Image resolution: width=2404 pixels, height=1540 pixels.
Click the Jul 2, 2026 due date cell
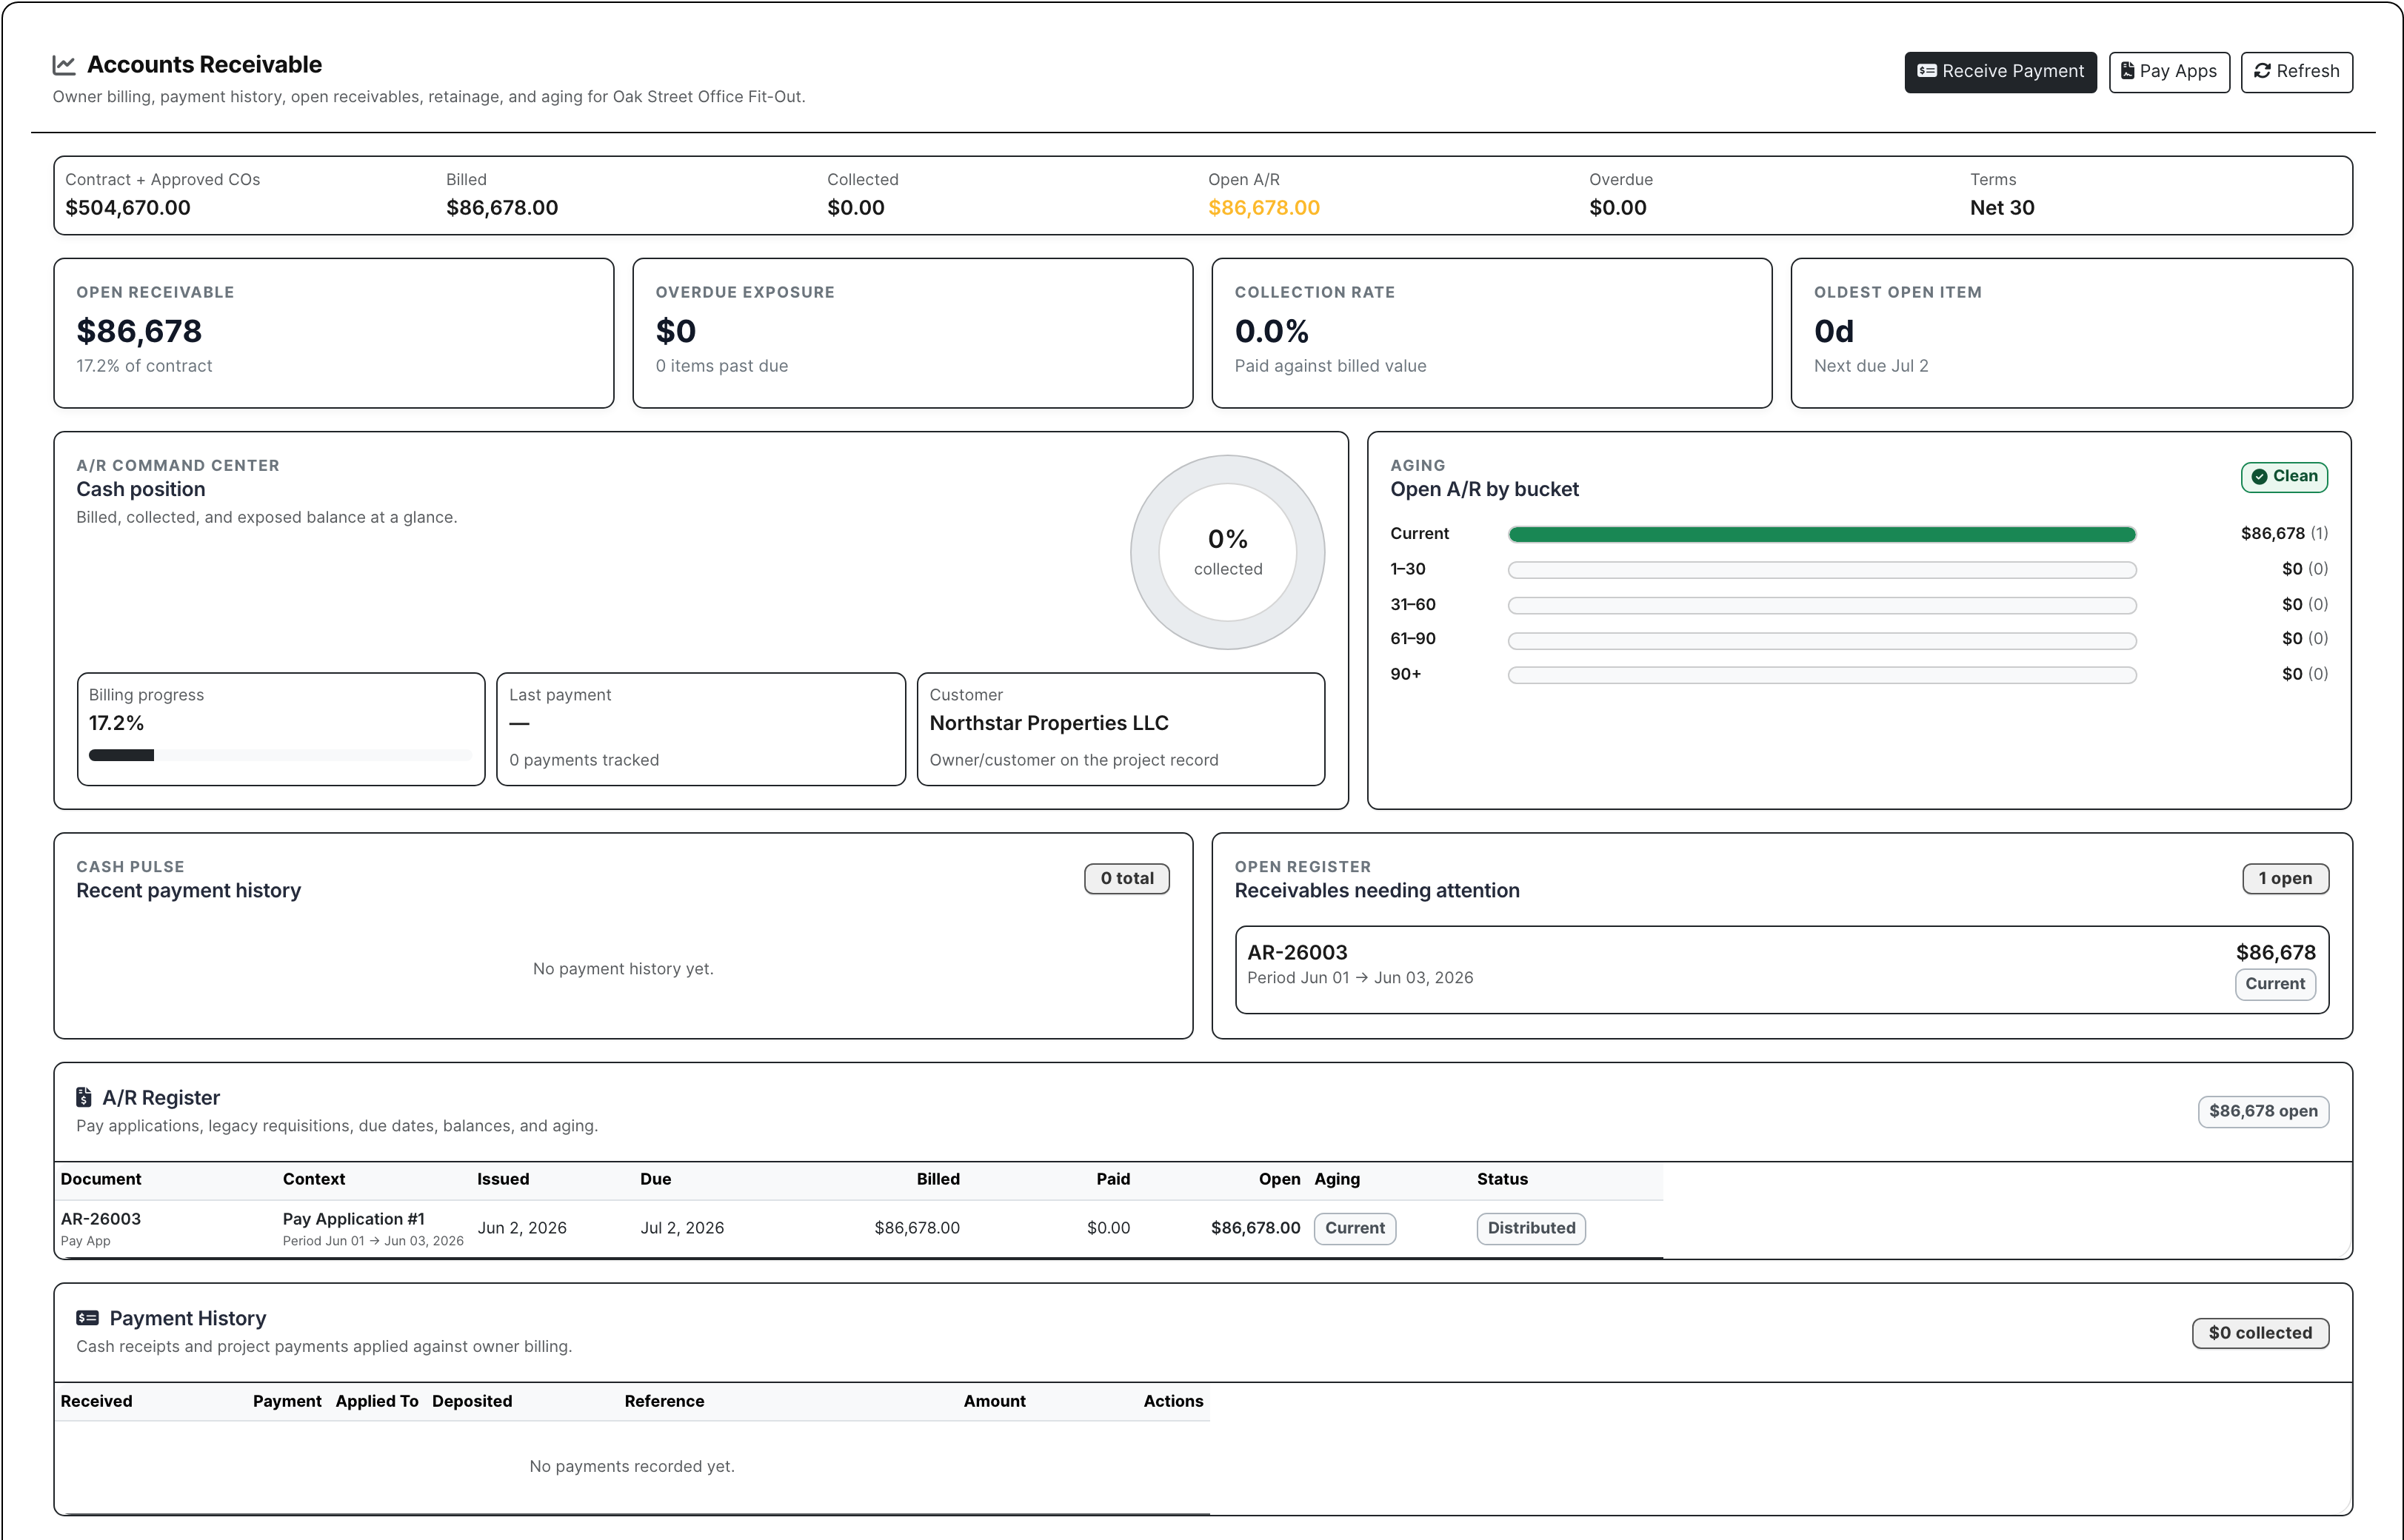pyautogui.click(x=682, y=1228)
